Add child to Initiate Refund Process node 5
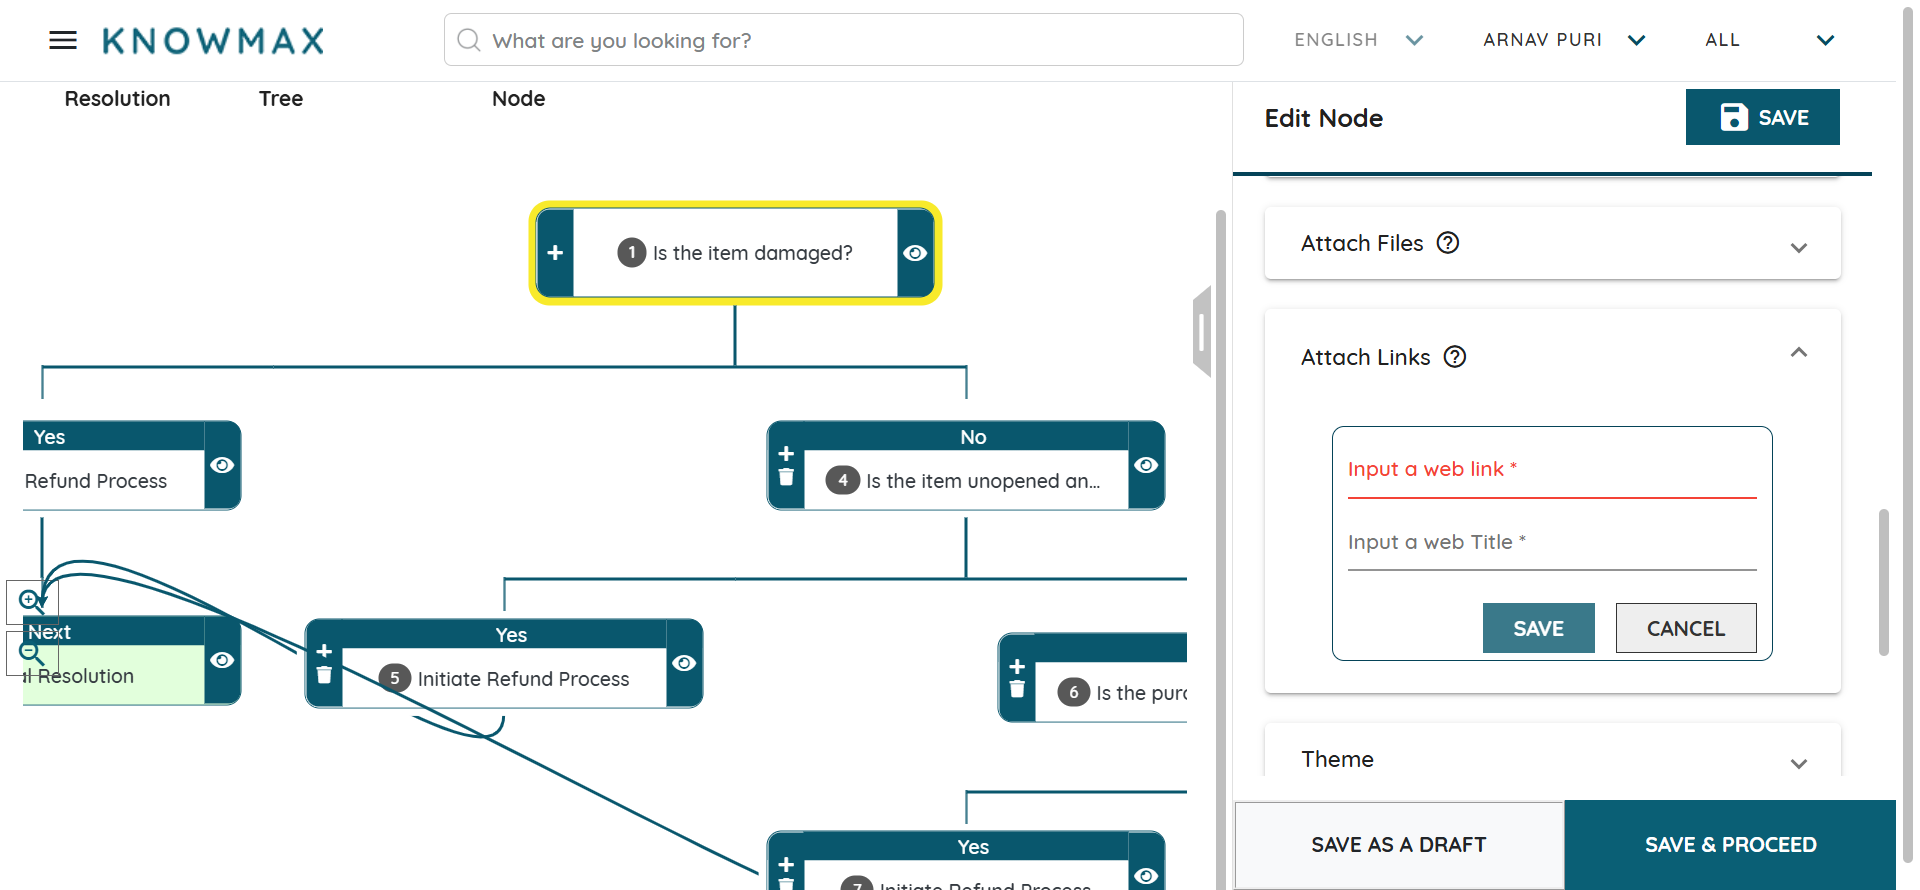The image size is (1920, 890). (324, 651)
